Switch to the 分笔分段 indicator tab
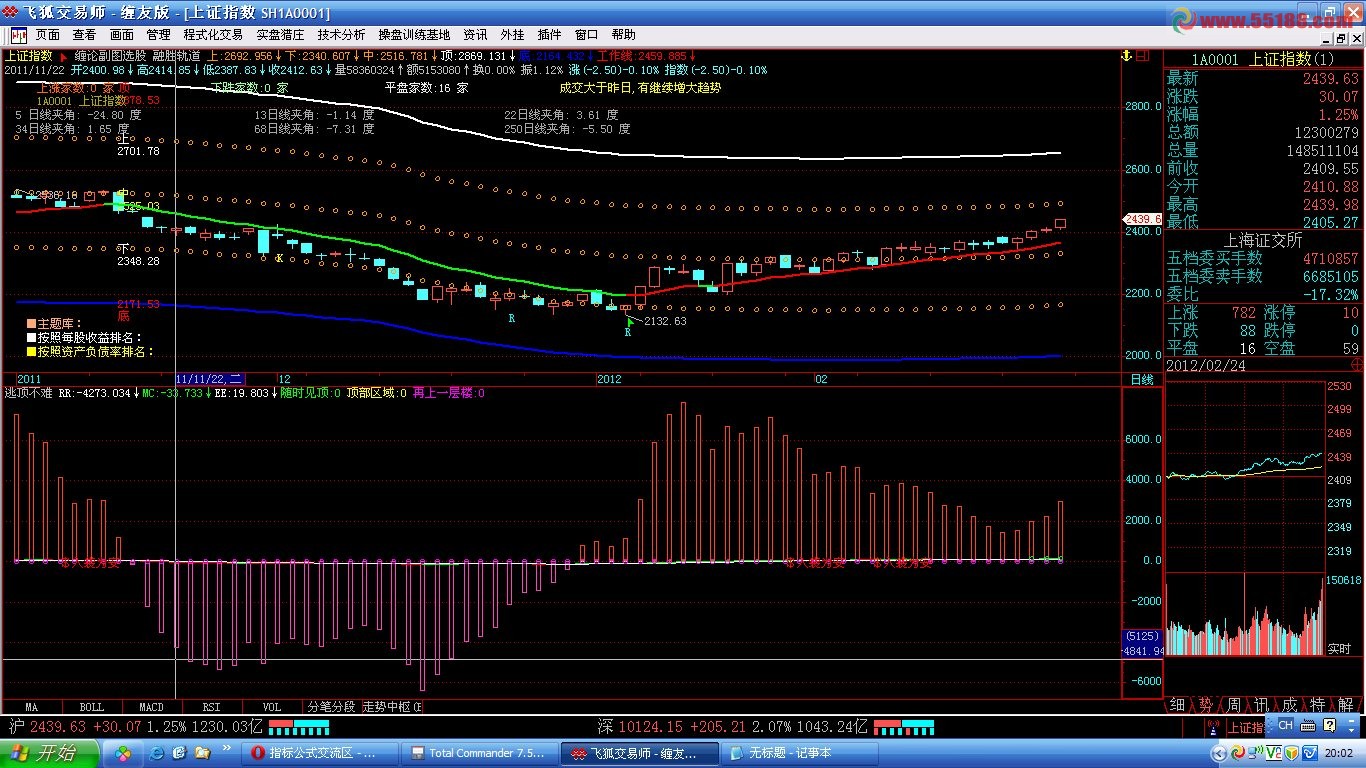Viewport: 1366px width, 768px height. (331, 706)
